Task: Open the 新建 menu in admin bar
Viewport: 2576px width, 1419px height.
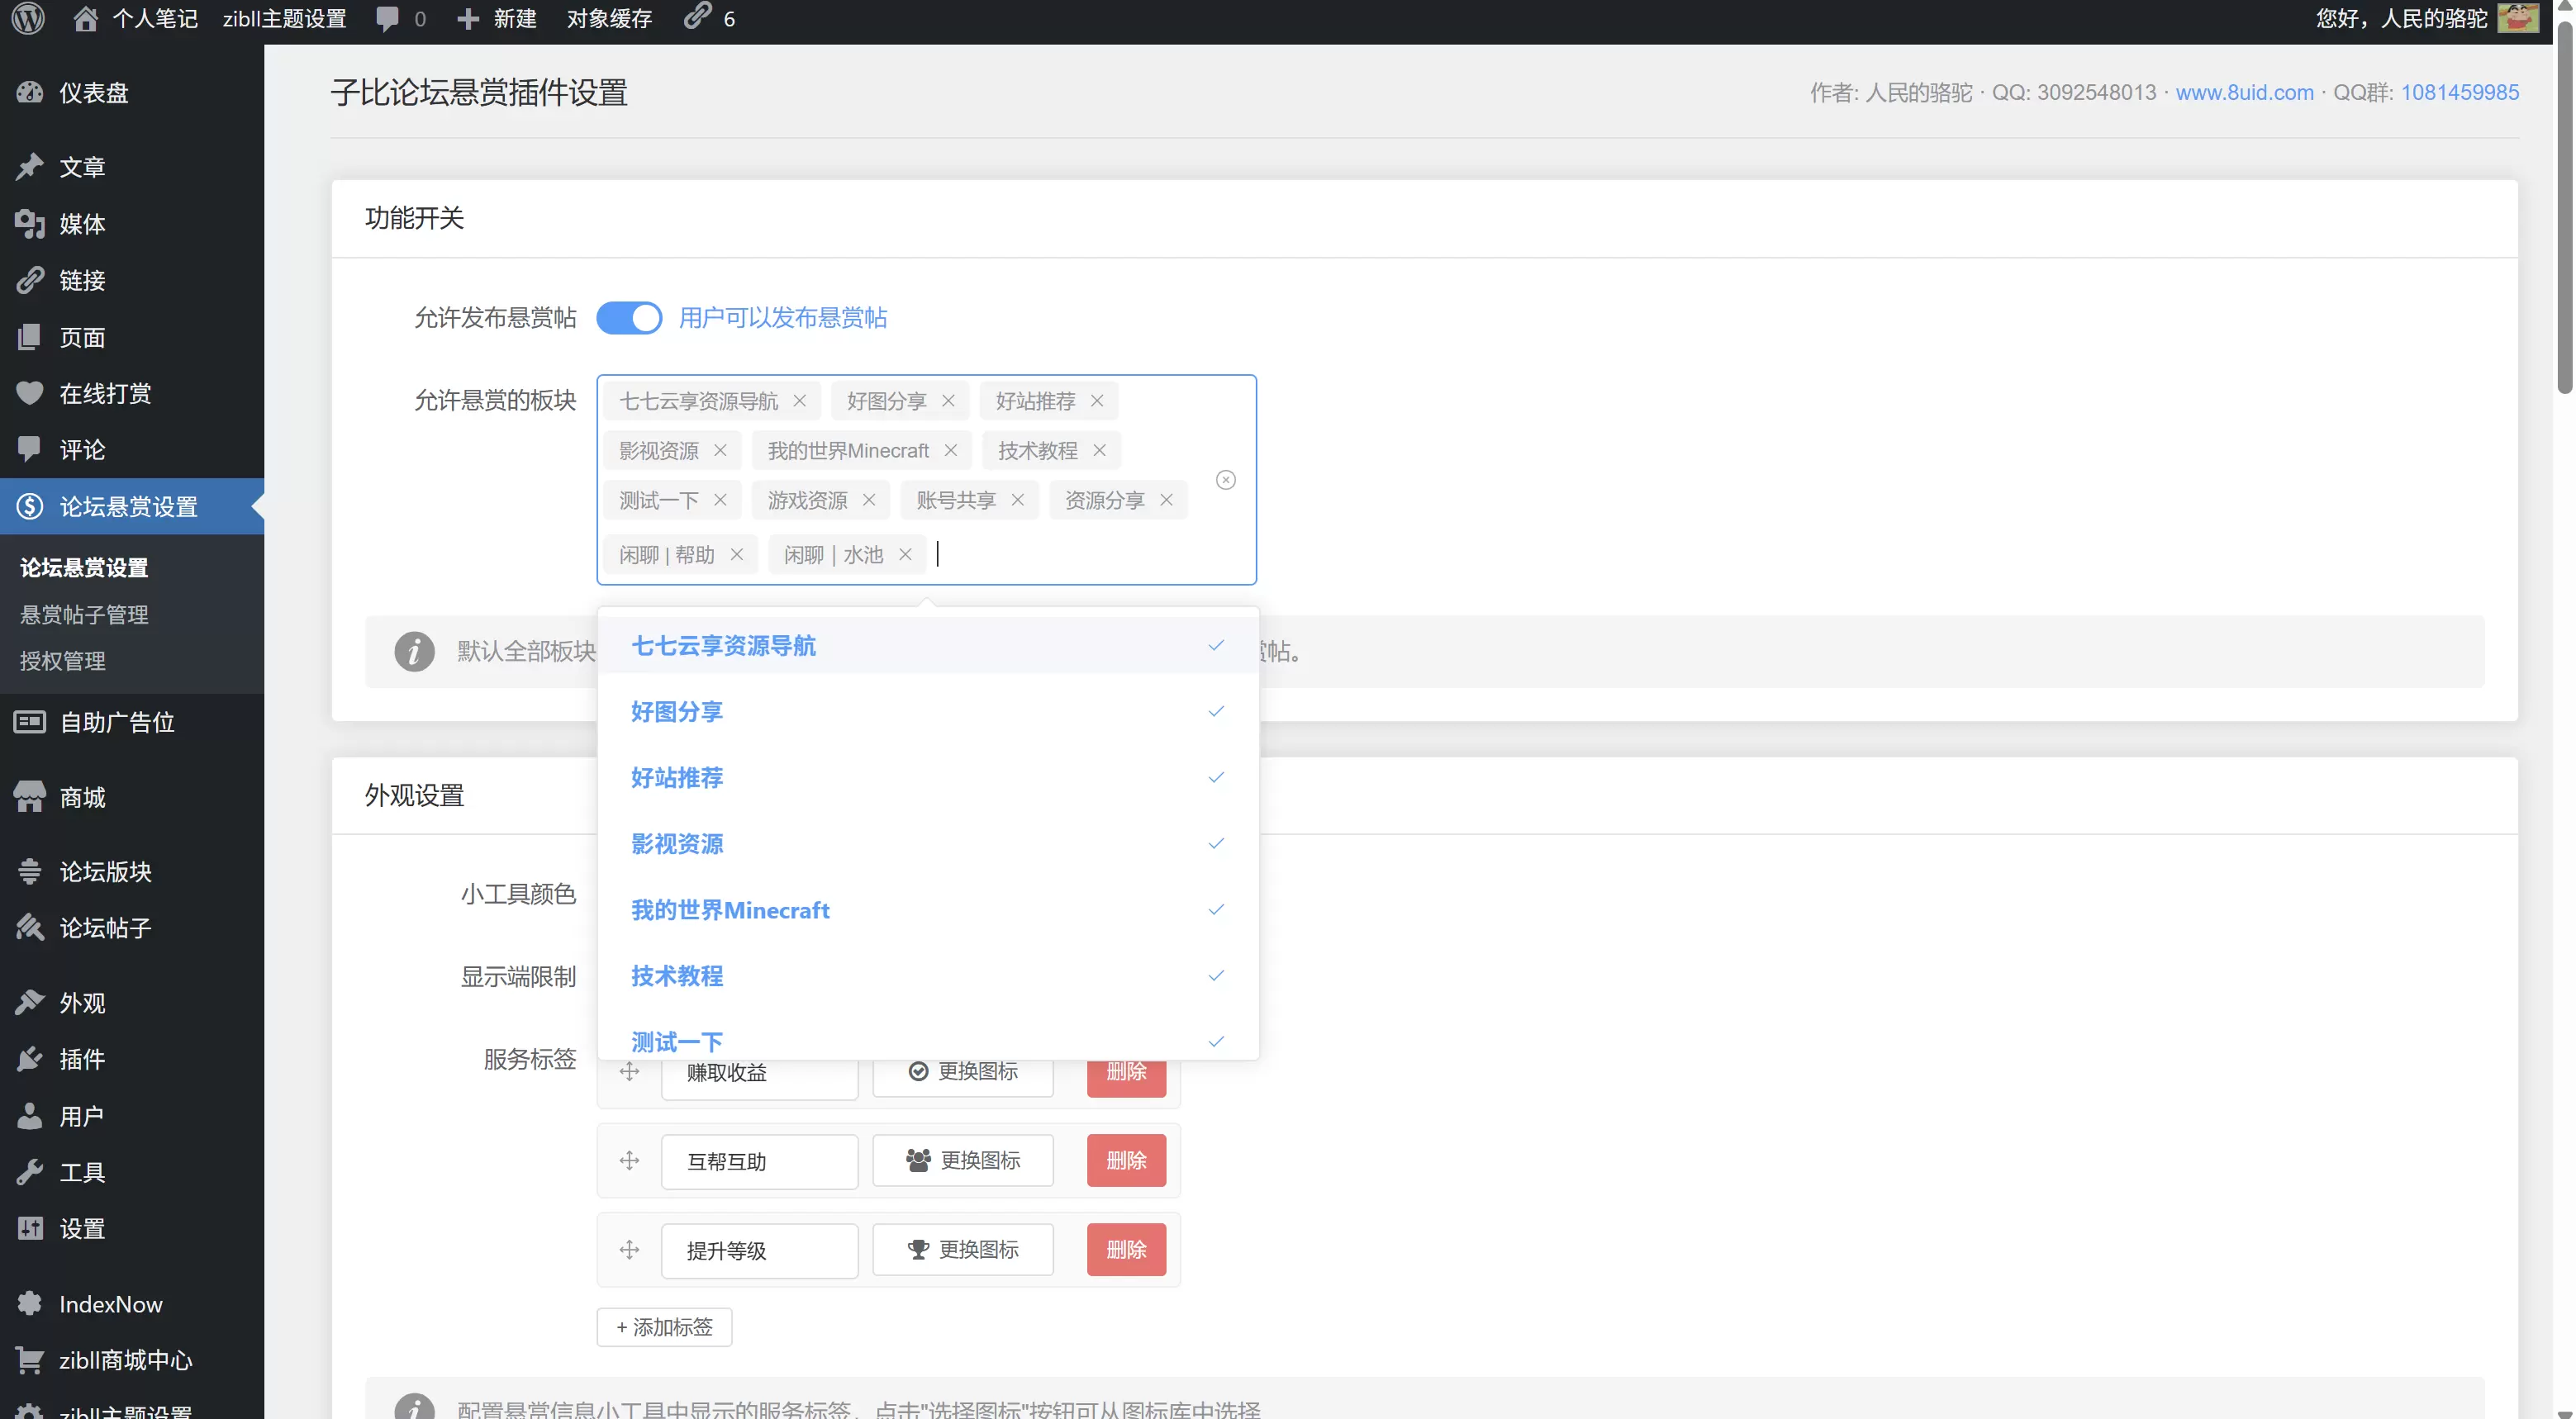Action: click(x=497, y=19)
